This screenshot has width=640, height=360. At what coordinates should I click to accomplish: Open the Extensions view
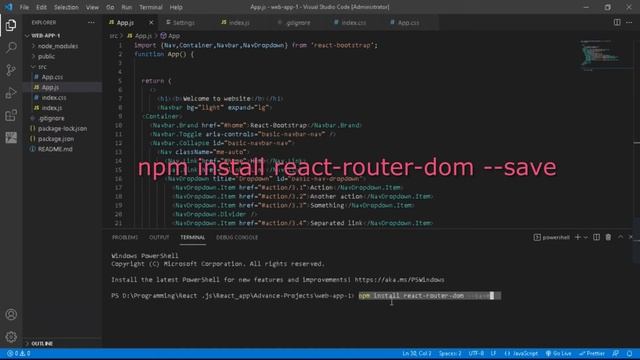(x=11, y=116)
